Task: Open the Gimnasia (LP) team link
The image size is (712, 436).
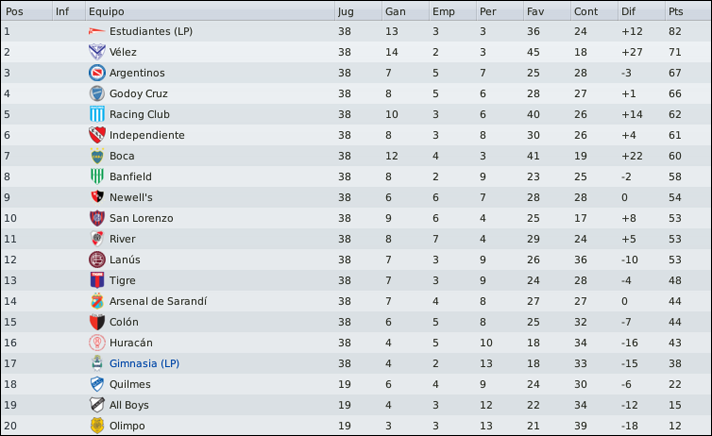Action: (x=144, y=363)
